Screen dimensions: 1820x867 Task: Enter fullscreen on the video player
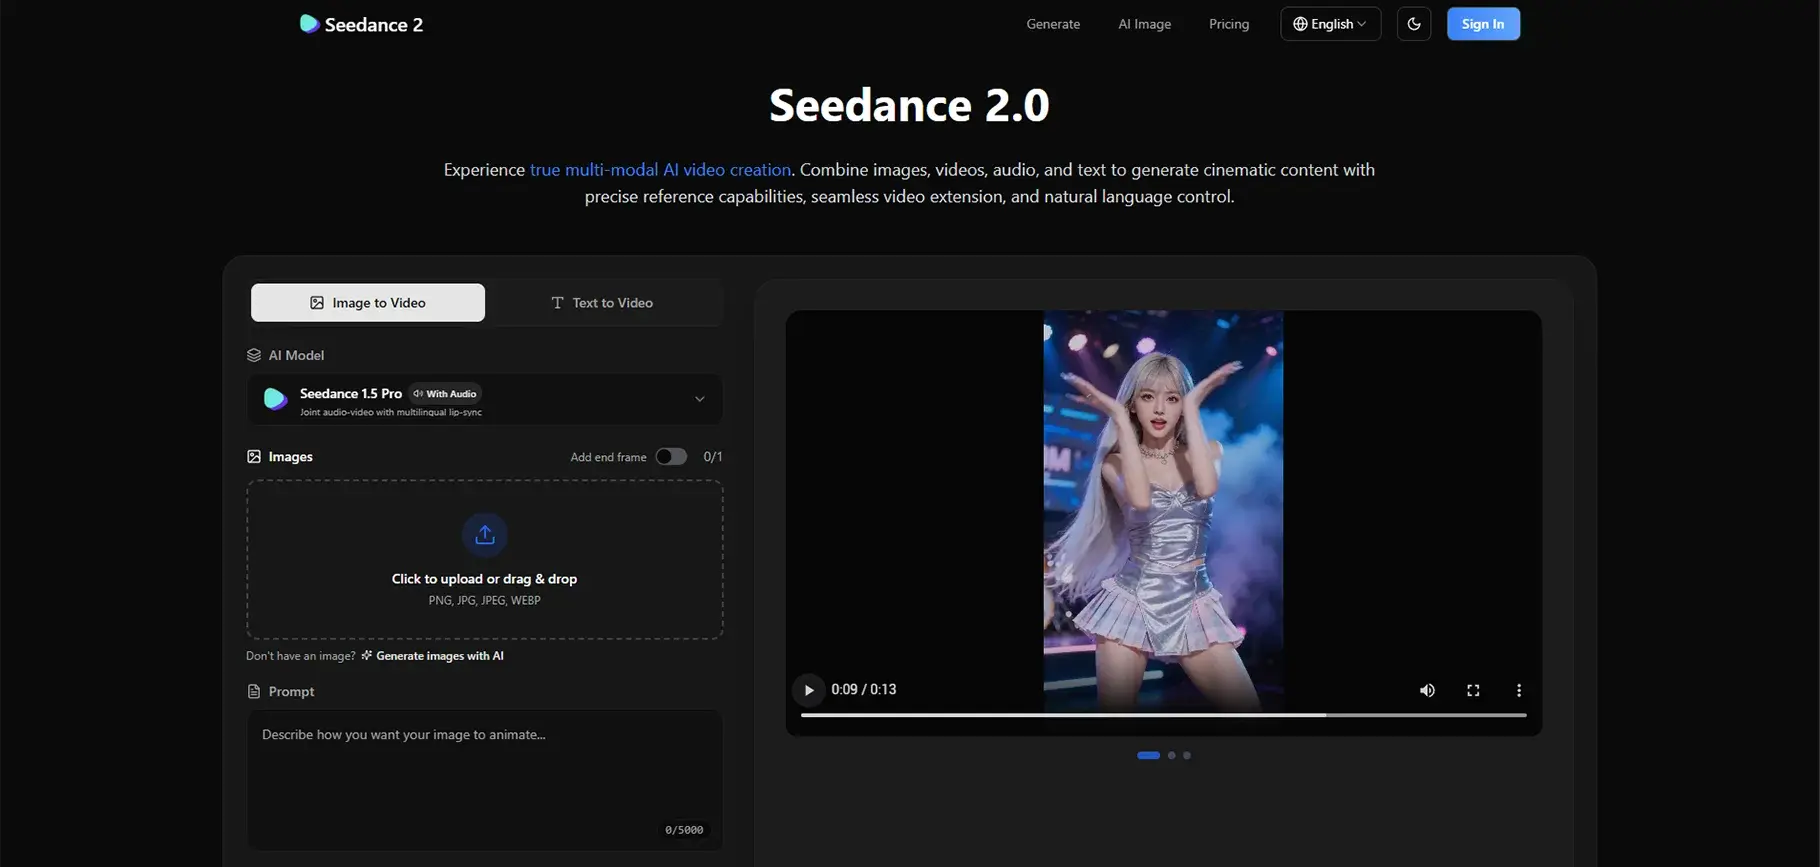pyautogui.click(x=1473, y=690)
